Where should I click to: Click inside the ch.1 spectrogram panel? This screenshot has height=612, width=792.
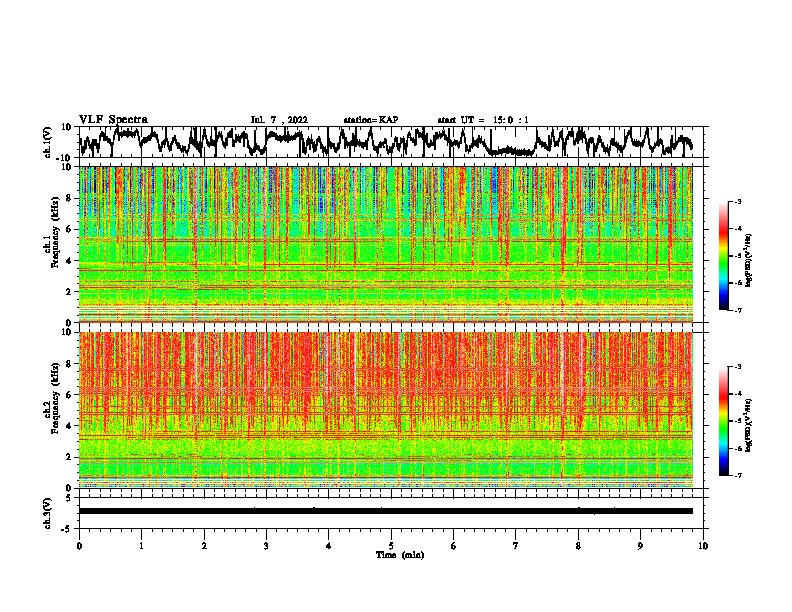coord(385,244)
